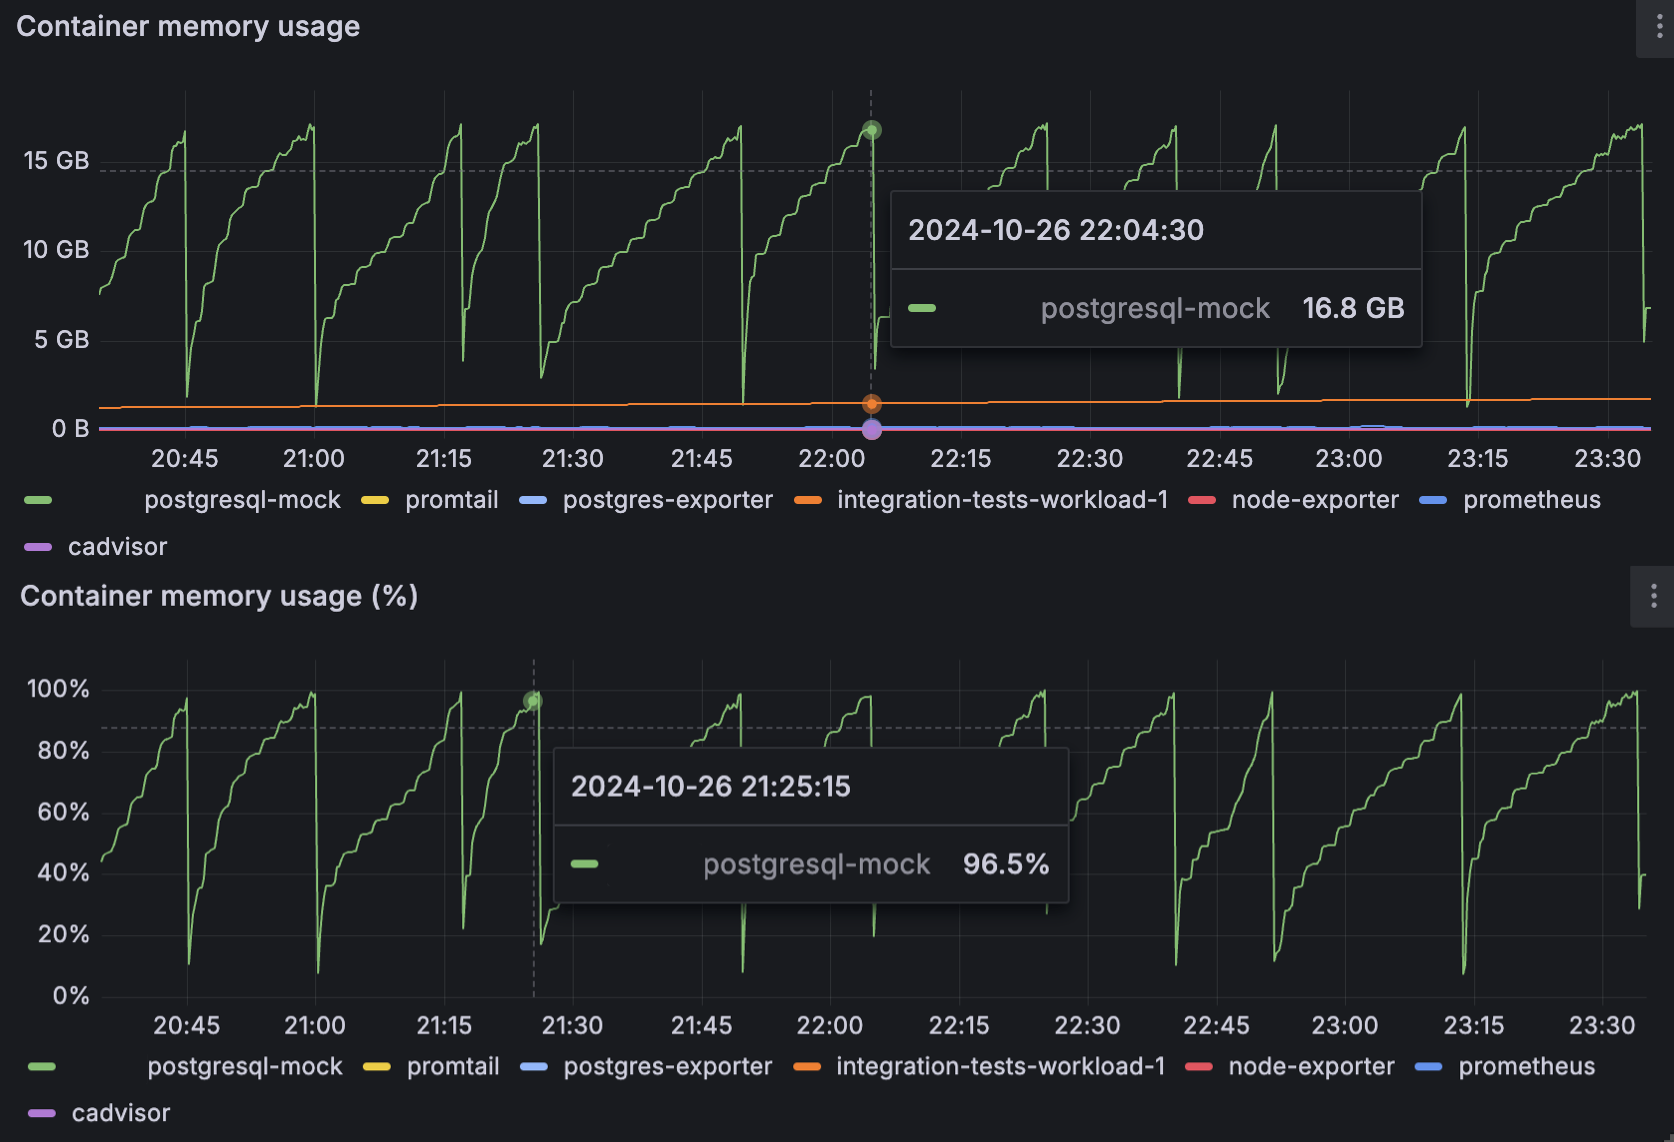This screenshot has height=1142, width=1674.
Task: Toggle promtail series in top legend
Action: [451, 500]
